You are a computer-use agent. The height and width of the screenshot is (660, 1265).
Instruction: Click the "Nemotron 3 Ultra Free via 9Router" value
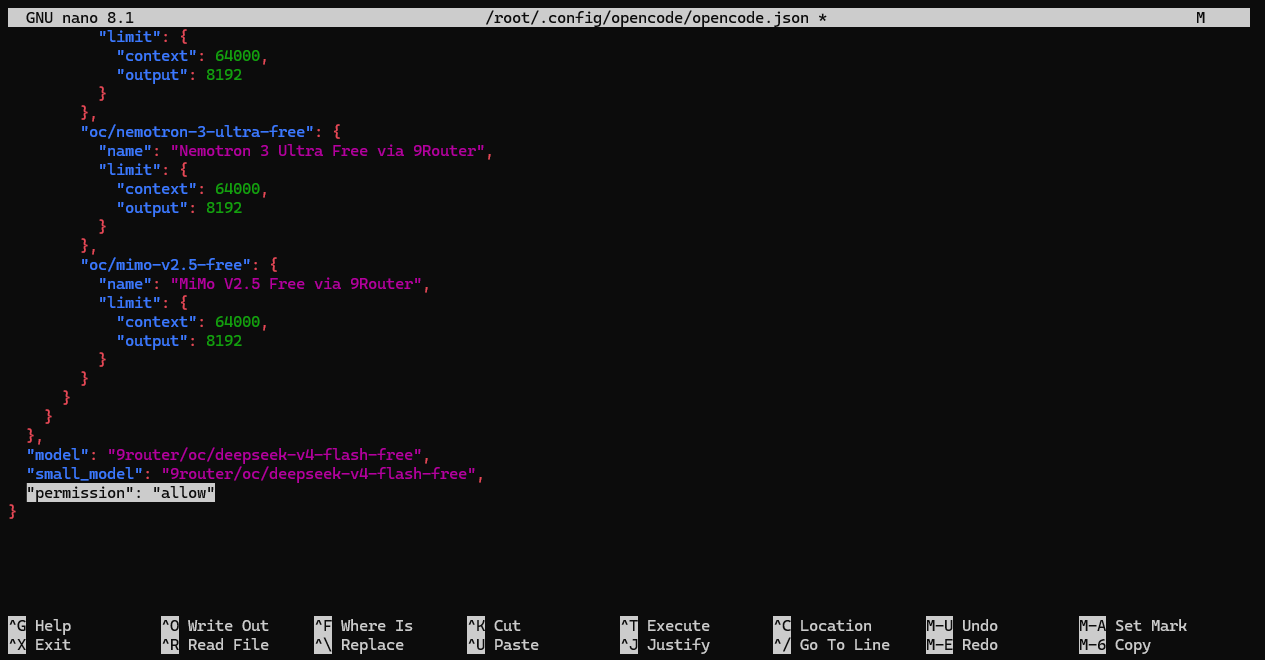click(x=327, y=151)
